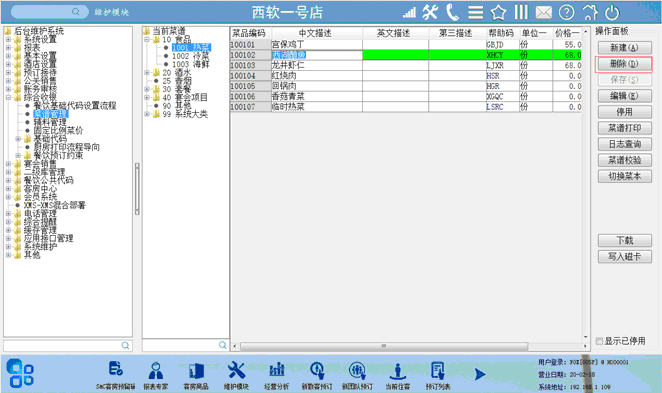Image resolution: width=662 pixels, height=393 pixels.
Task: Expand the 基本设置 tree node
Action: [8, 56]
